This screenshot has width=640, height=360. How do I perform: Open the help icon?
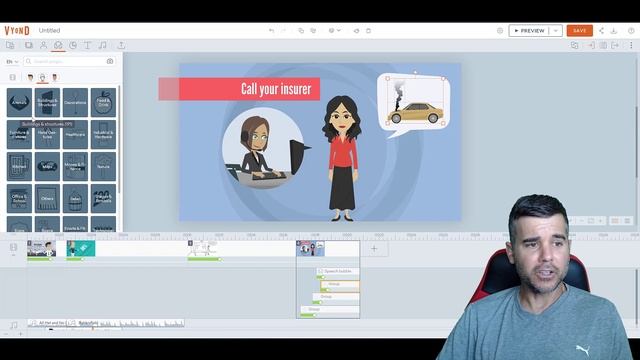tap(631, 31)
